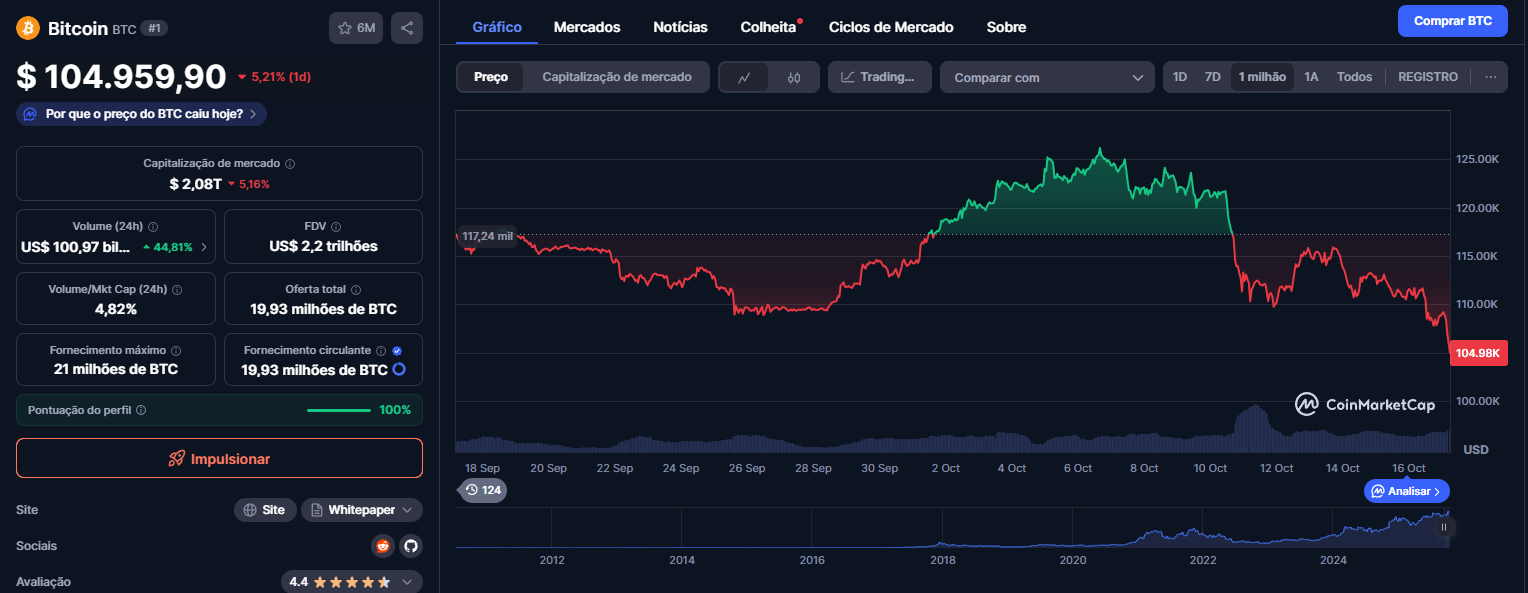Click the timeline range pause handle
Screen dimensions: 1528x593
[x=1443, y=527]
